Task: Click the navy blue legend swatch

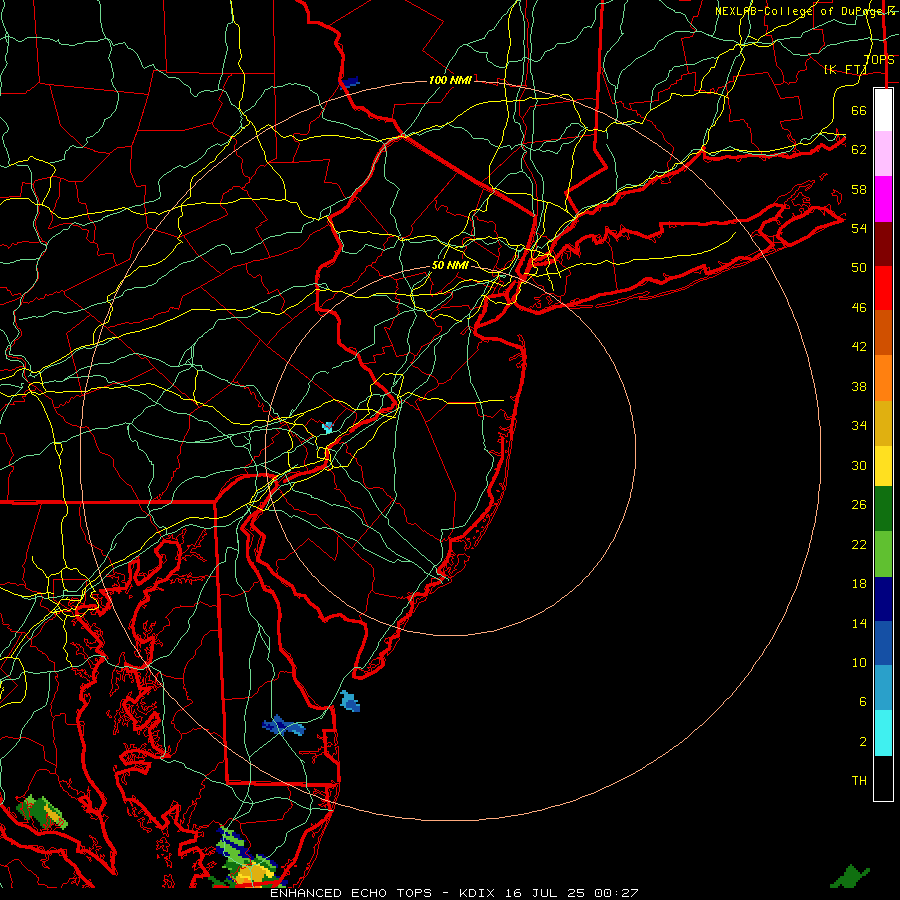Action: tap(883, 599)
